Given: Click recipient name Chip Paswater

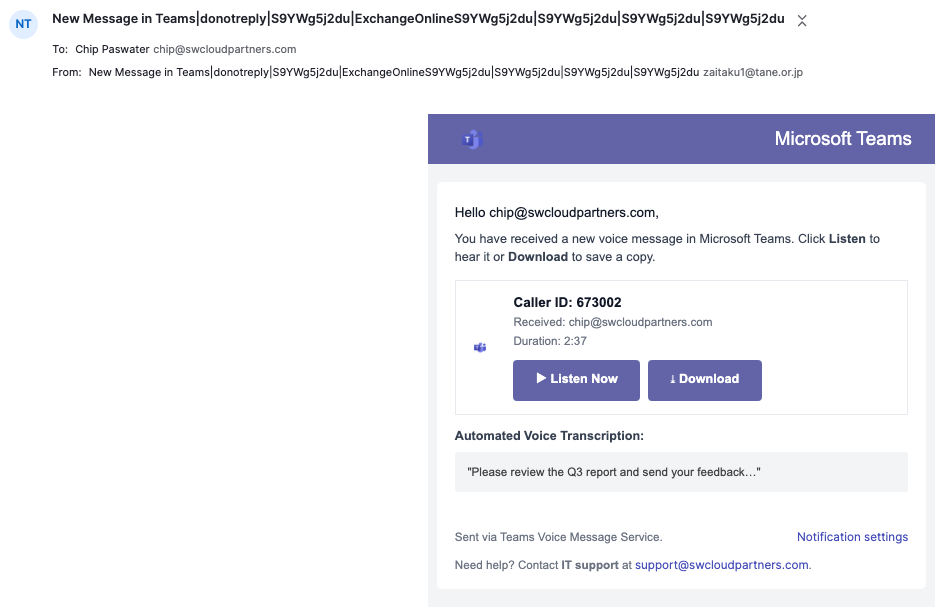Looking at the screenshot, I should click(x=112, y=49).
